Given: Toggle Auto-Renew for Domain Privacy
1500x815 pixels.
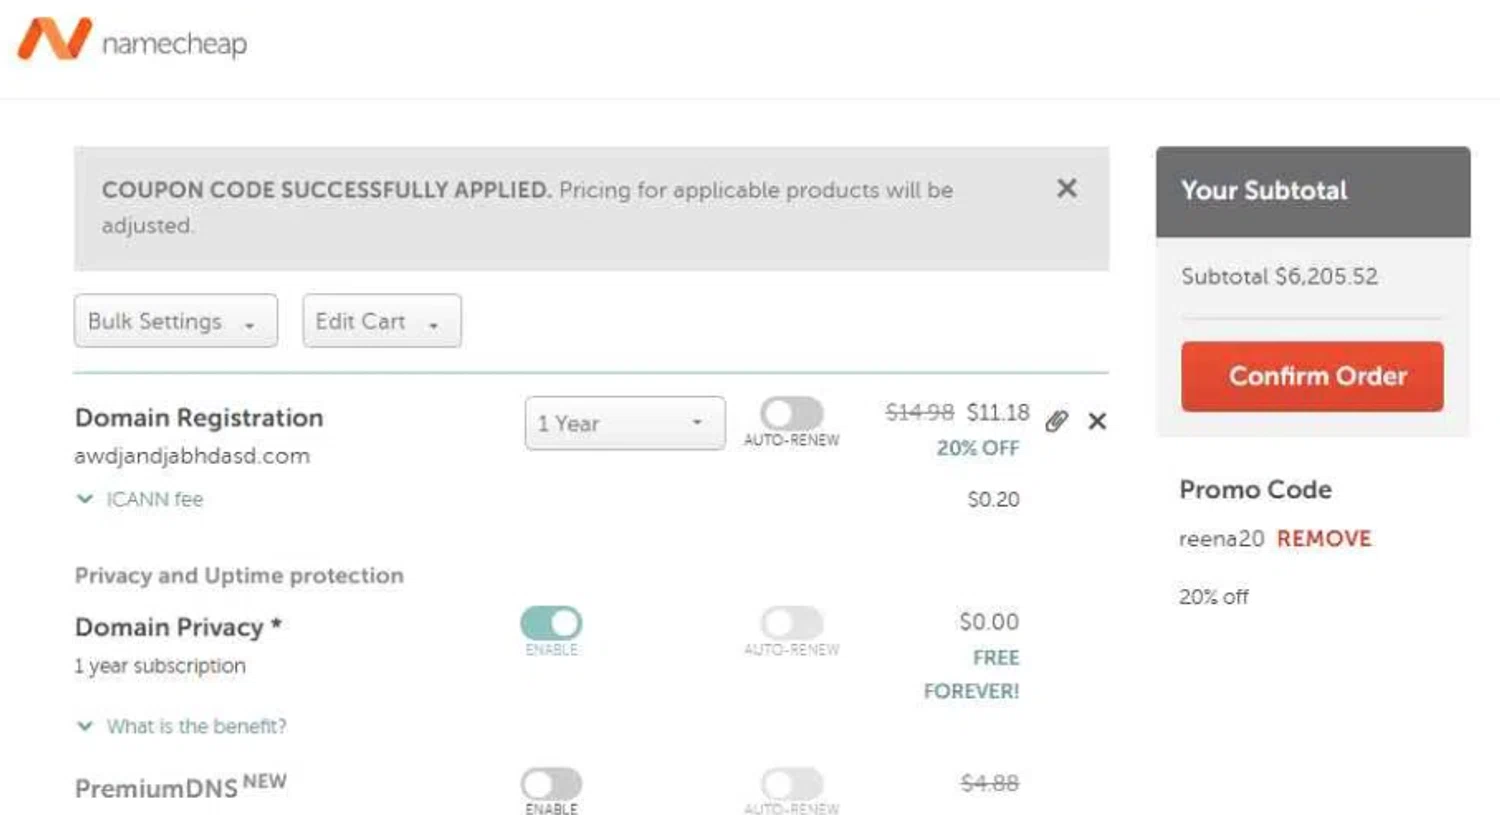Looking at the screenshot, I should click(x=791, y=623).
